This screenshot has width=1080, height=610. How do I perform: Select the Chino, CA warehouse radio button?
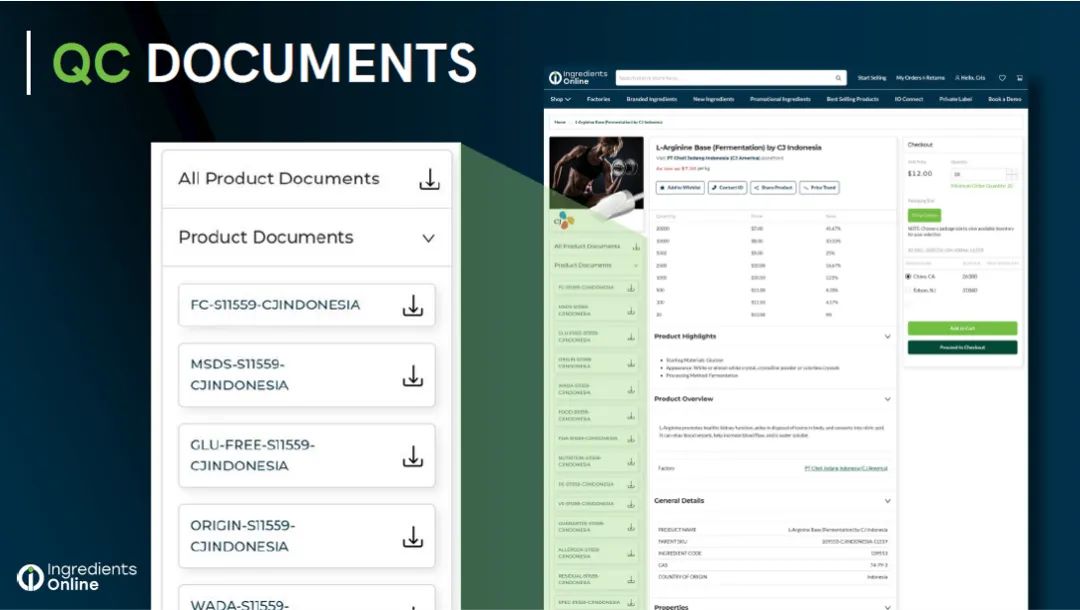[x=908, y=276]
